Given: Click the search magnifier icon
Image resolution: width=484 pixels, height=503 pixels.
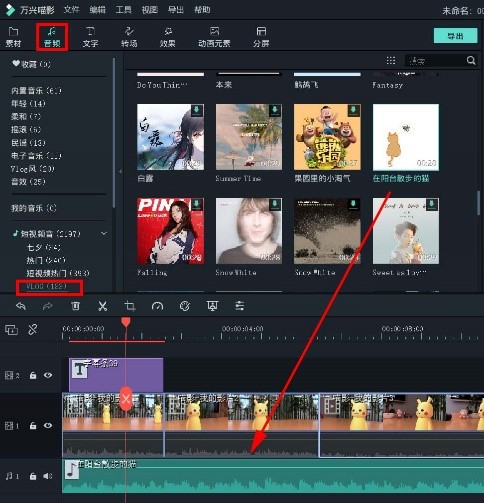Looking at the screenshot, I should point(471,60).
